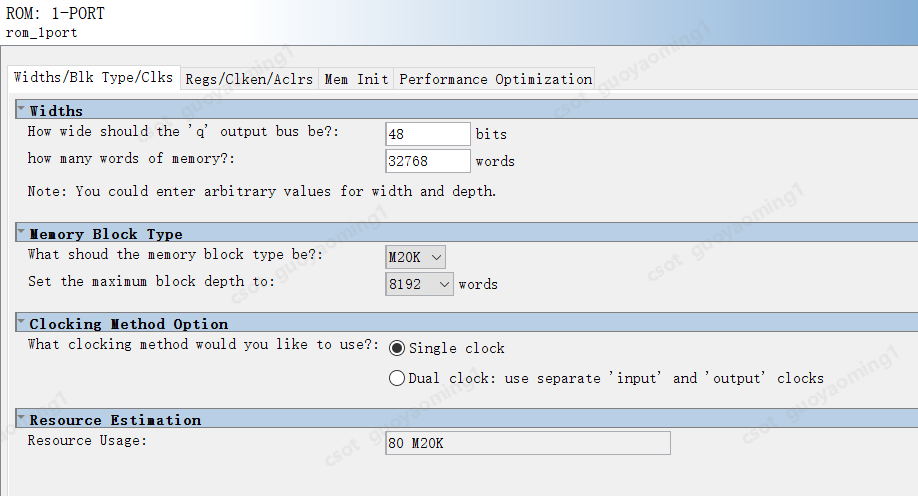The image size is (918, 496).
Task: Open the M20K memory block type dropdown
Action: pyautogui.click(x=415, y=257)
